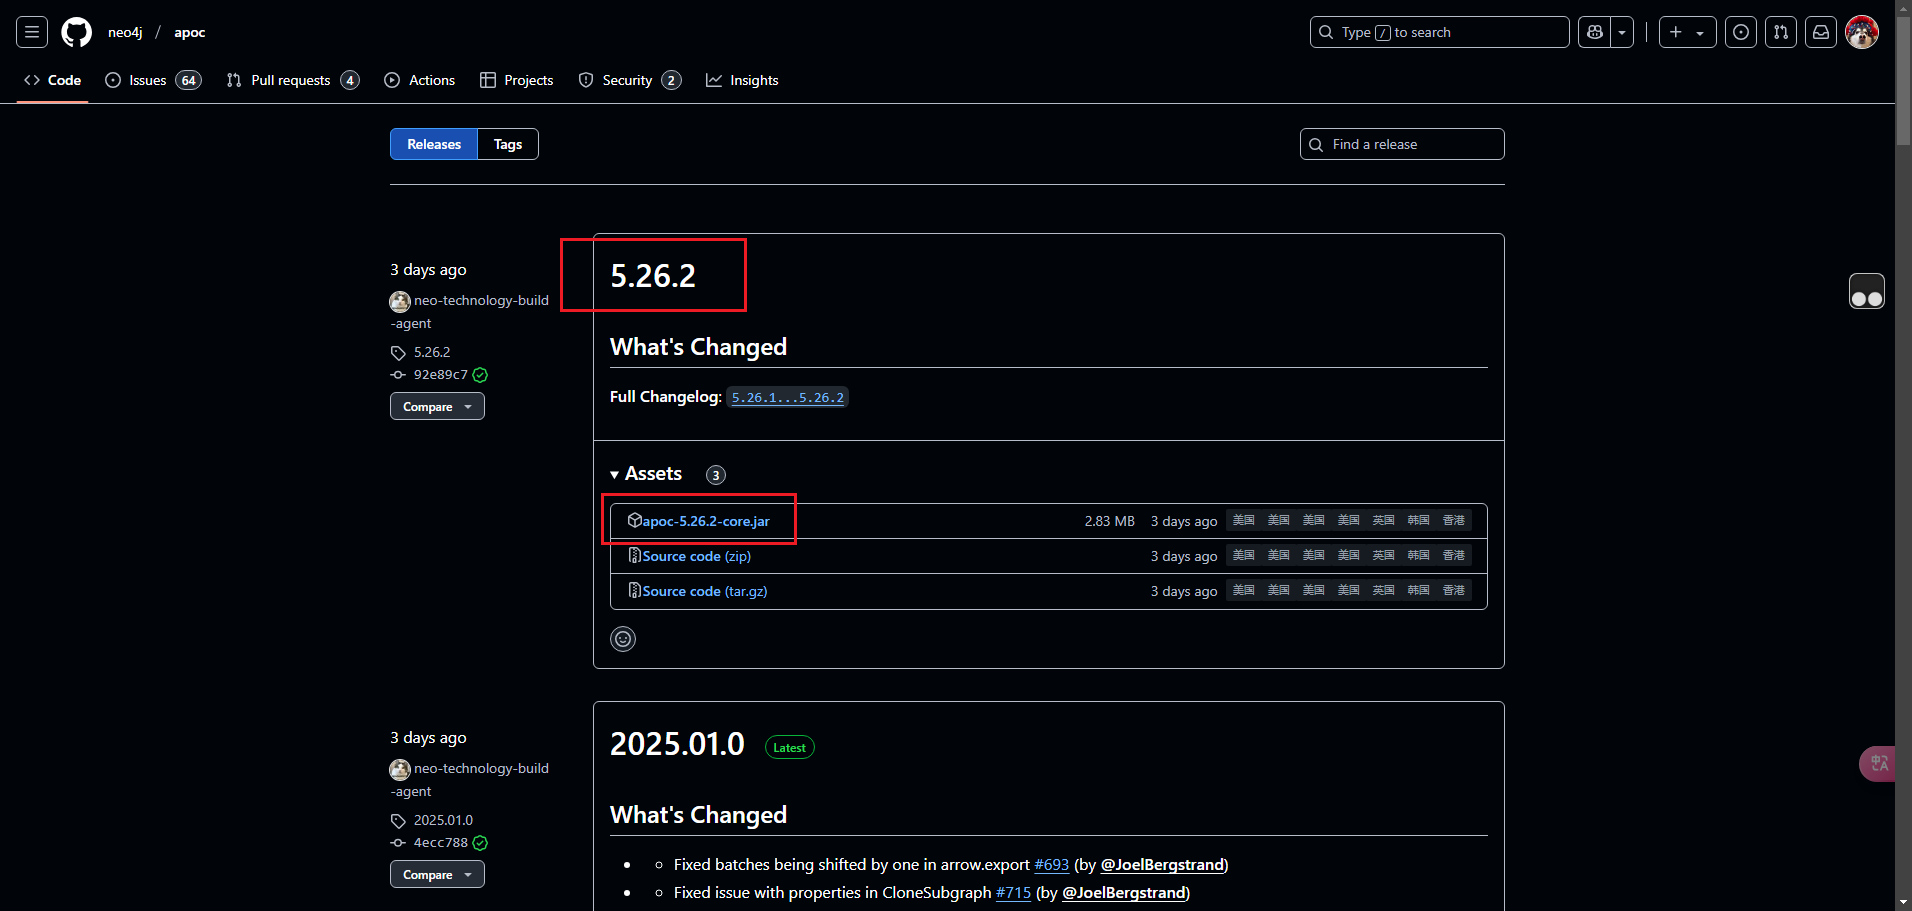This screenshot has height=911, width=1912.
Task: Click the tag icon next to 2025.01.0
Action: point(398,821)
